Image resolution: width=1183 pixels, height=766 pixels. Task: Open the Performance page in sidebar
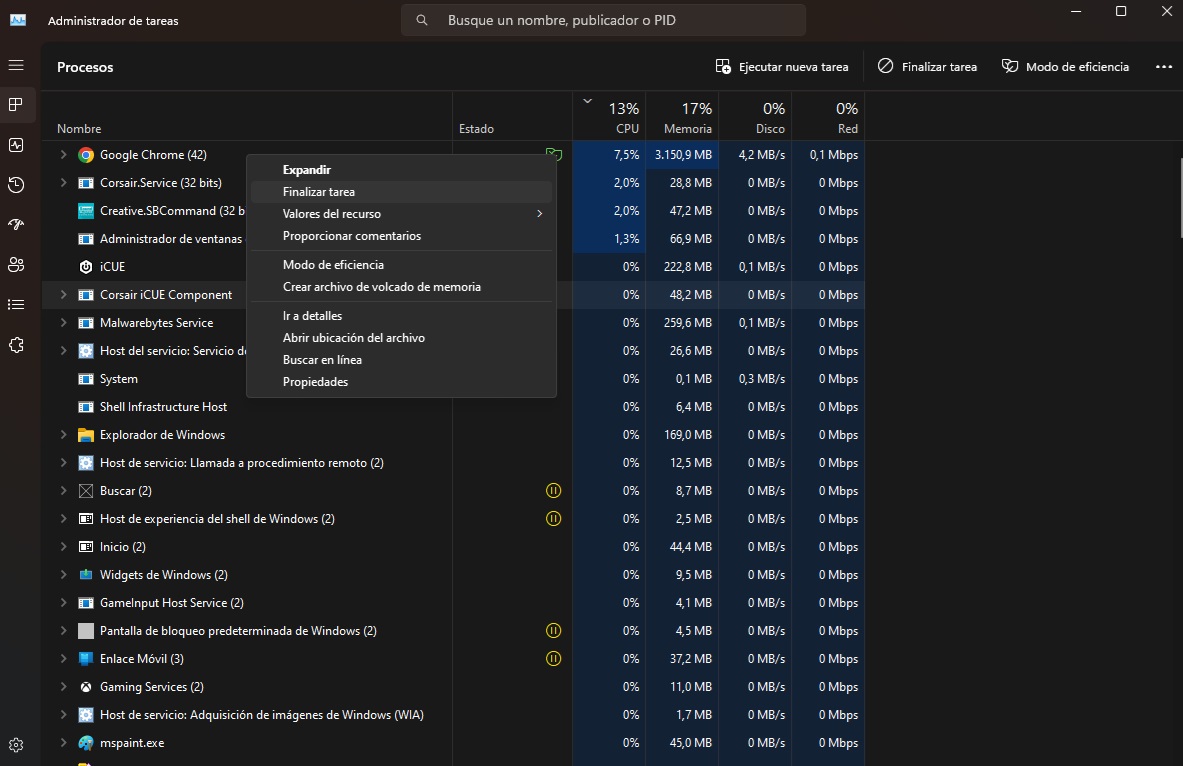(16, 145)
